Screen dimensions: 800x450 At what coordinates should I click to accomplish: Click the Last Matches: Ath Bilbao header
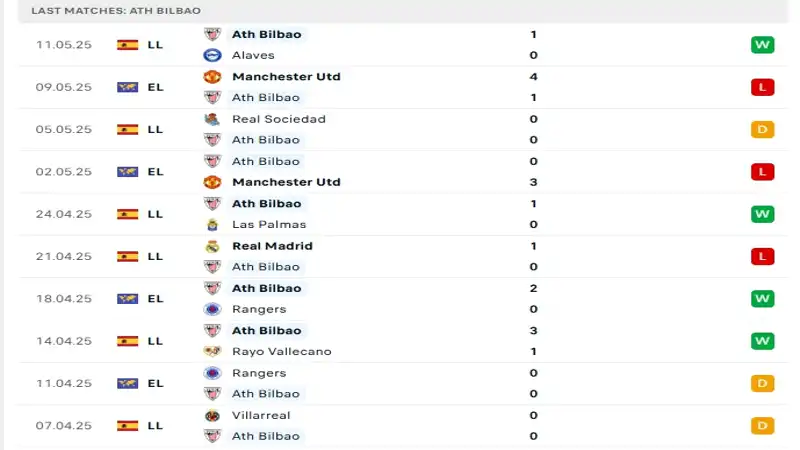116,10
